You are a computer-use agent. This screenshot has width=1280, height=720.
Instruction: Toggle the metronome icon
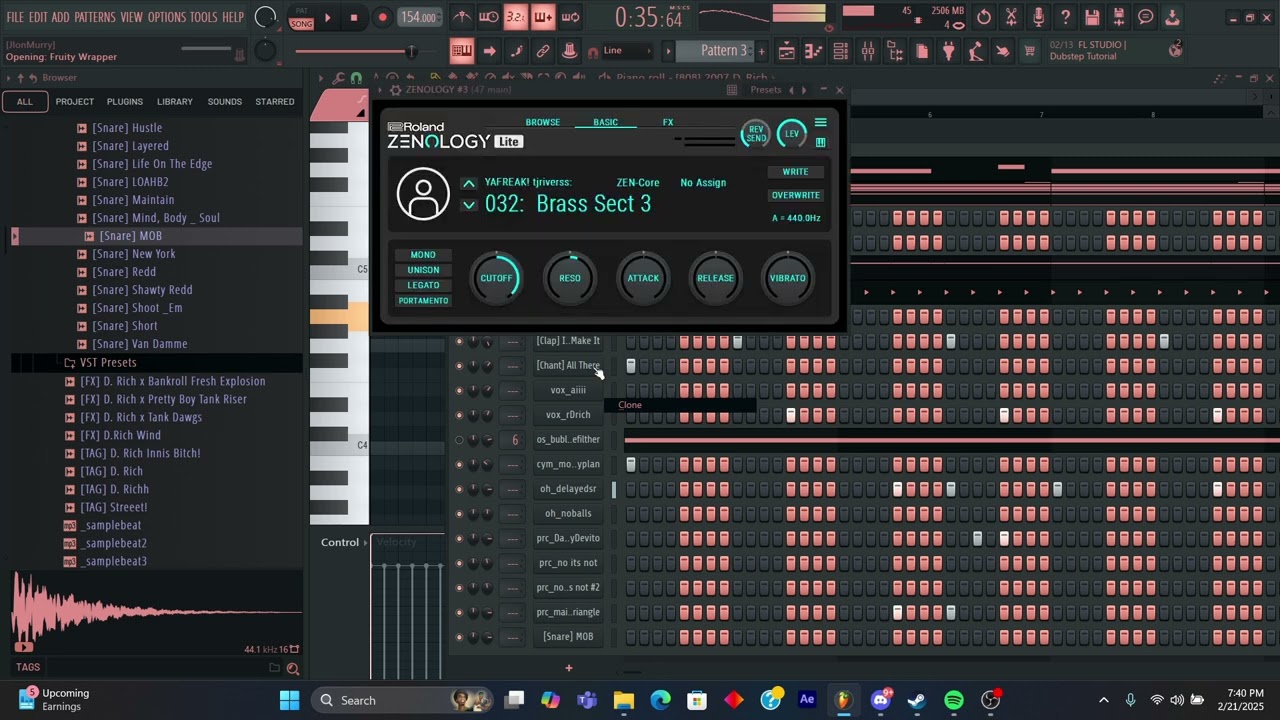pos(462,17)
